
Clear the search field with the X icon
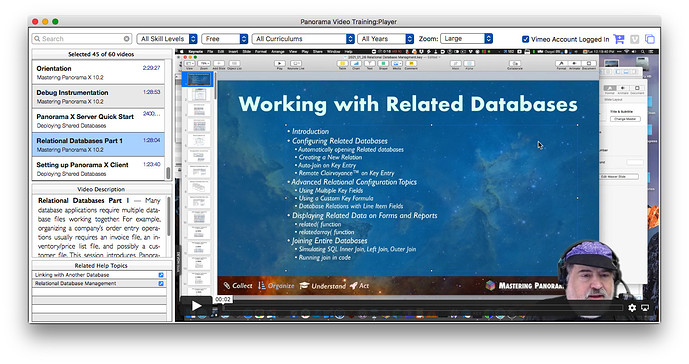click(x=127, y=39)
